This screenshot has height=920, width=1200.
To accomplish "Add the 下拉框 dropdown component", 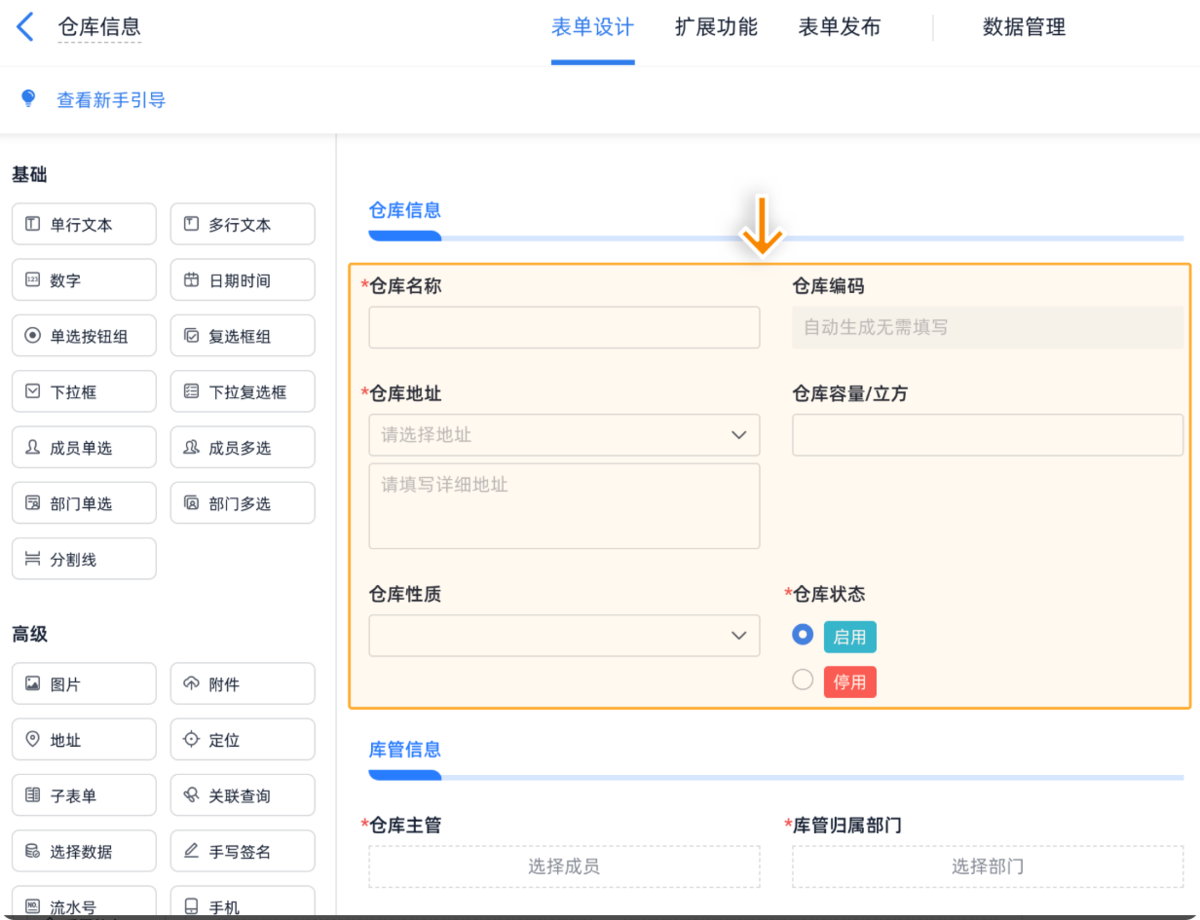I will 84,393.
